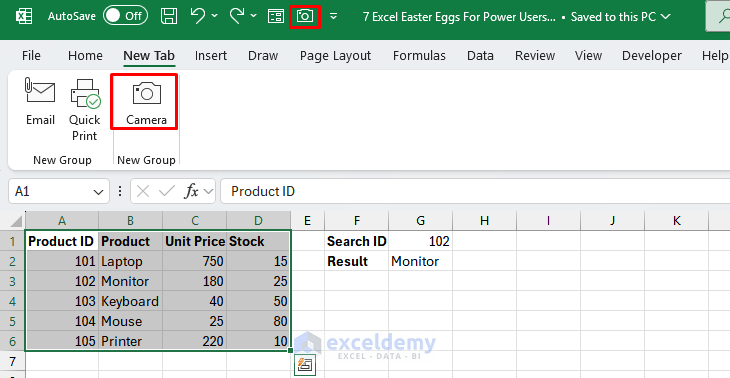
Task: Click the cell containing 102 in column G
Action: coord(420,242)
